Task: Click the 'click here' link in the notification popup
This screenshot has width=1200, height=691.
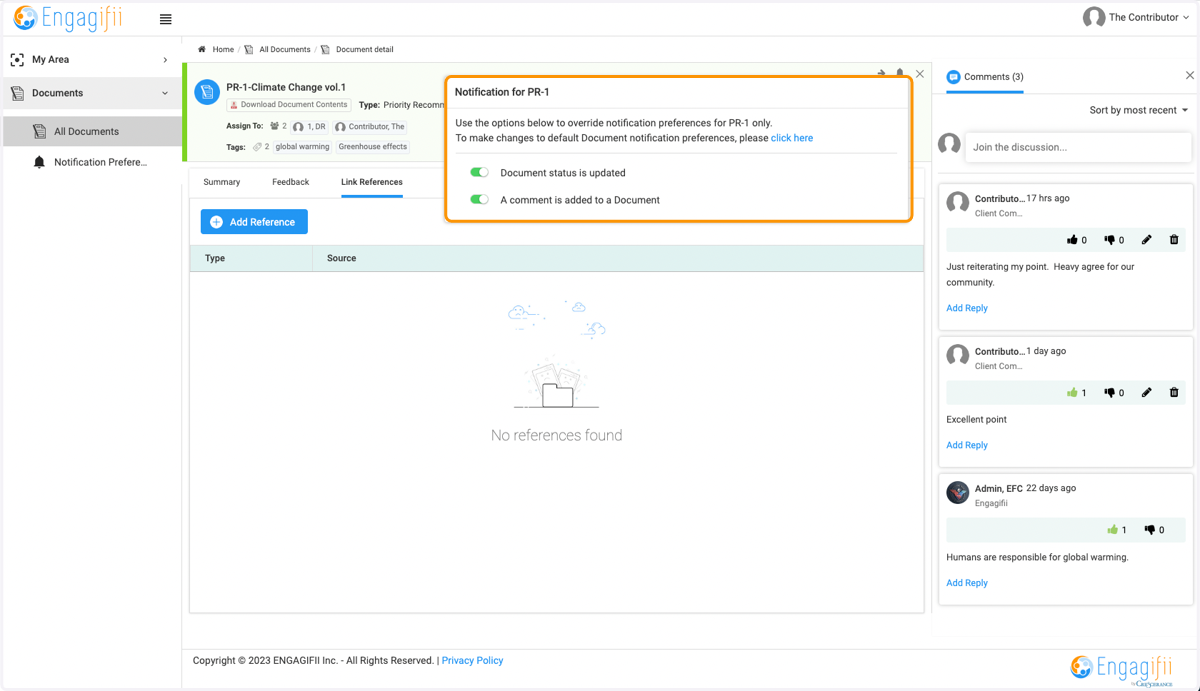Action: (792, 138)
